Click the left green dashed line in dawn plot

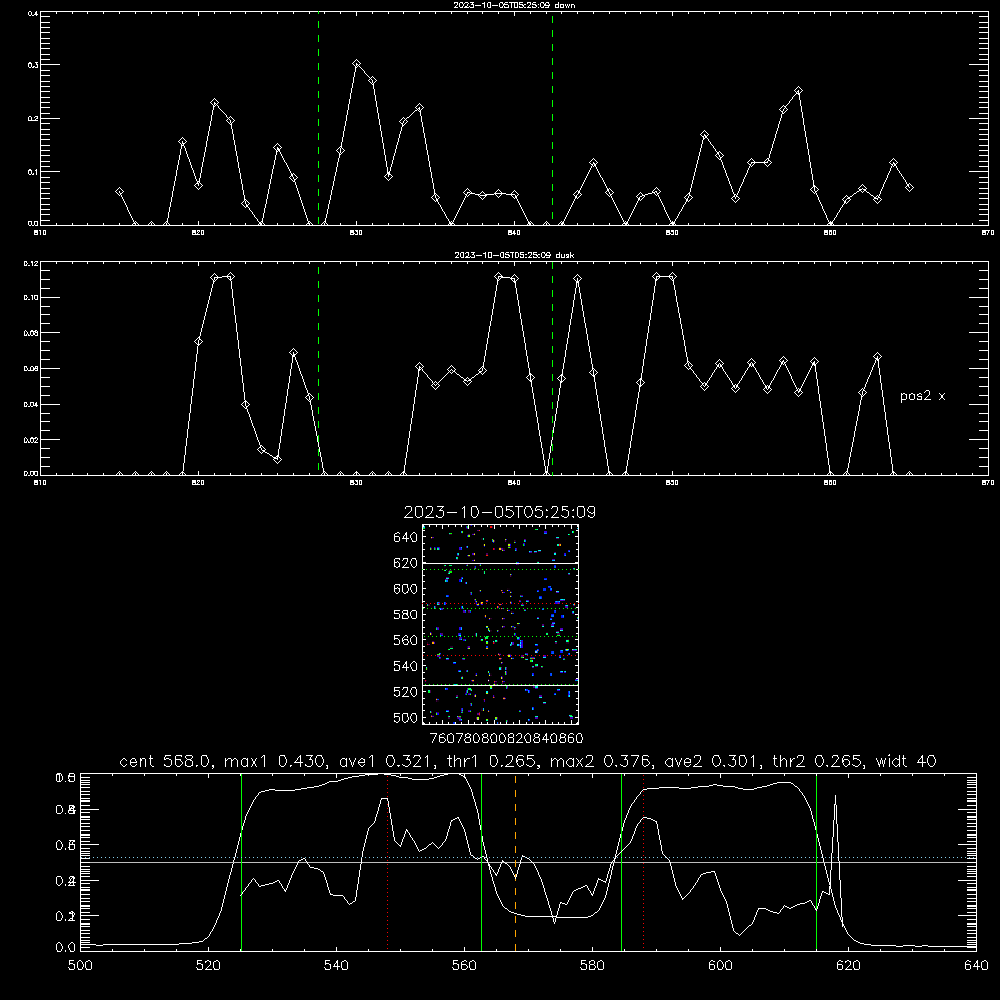pyautogui.click(x=318, y=118)
